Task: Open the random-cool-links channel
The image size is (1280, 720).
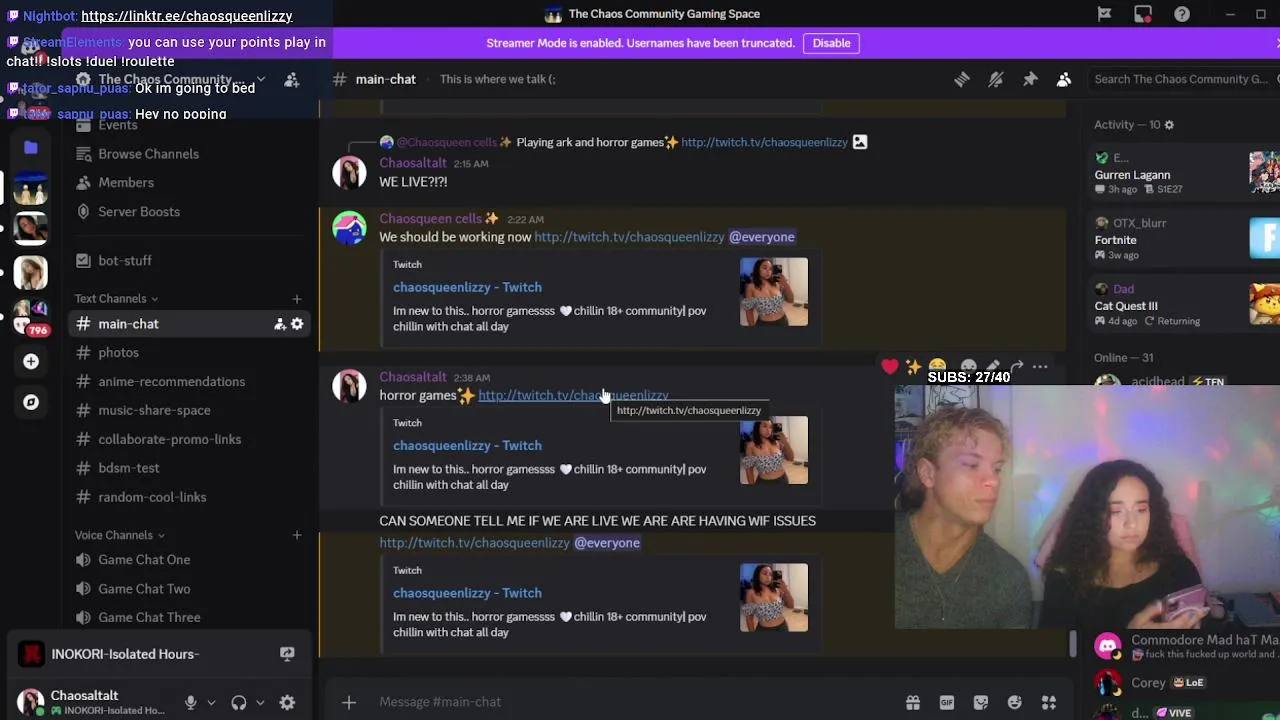Action: pyautogui.click(x=152, y=498)
